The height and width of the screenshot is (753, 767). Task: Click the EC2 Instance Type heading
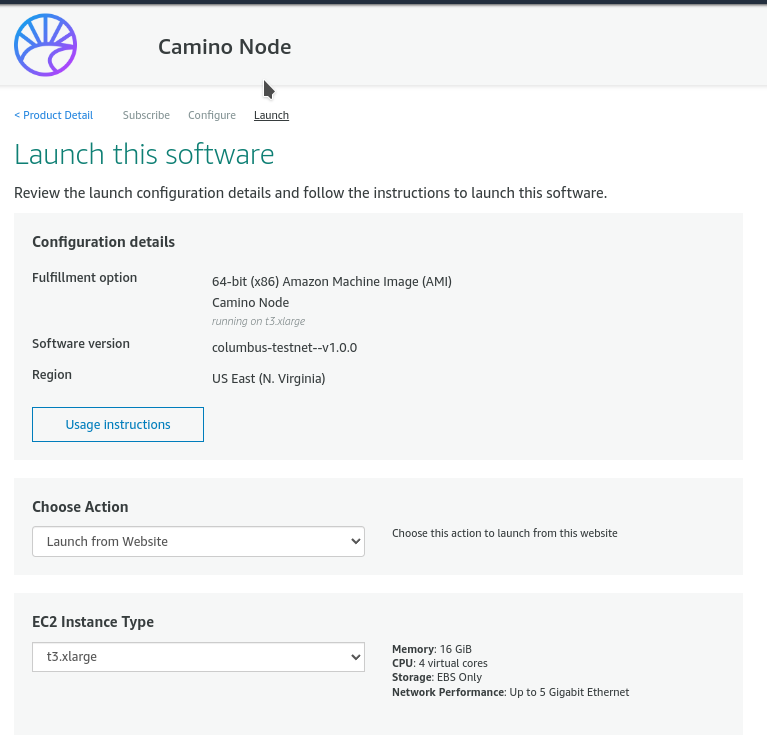[x=93, y=622]
